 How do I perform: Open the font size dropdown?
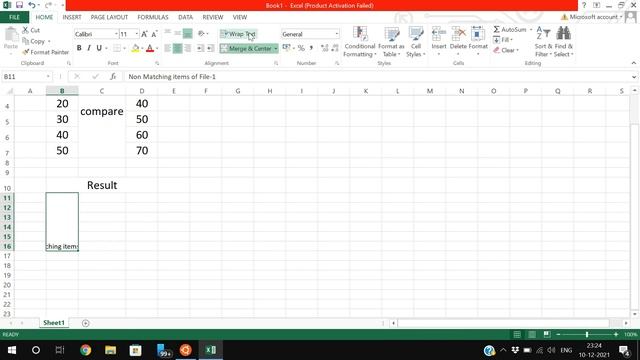[x=136, y=34]
